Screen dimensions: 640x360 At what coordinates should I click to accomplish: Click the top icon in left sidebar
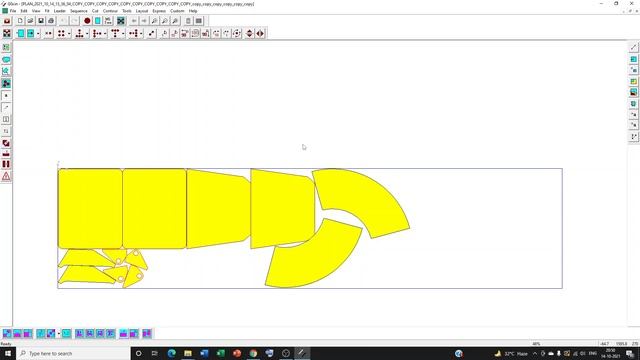[x=6, y=47]
